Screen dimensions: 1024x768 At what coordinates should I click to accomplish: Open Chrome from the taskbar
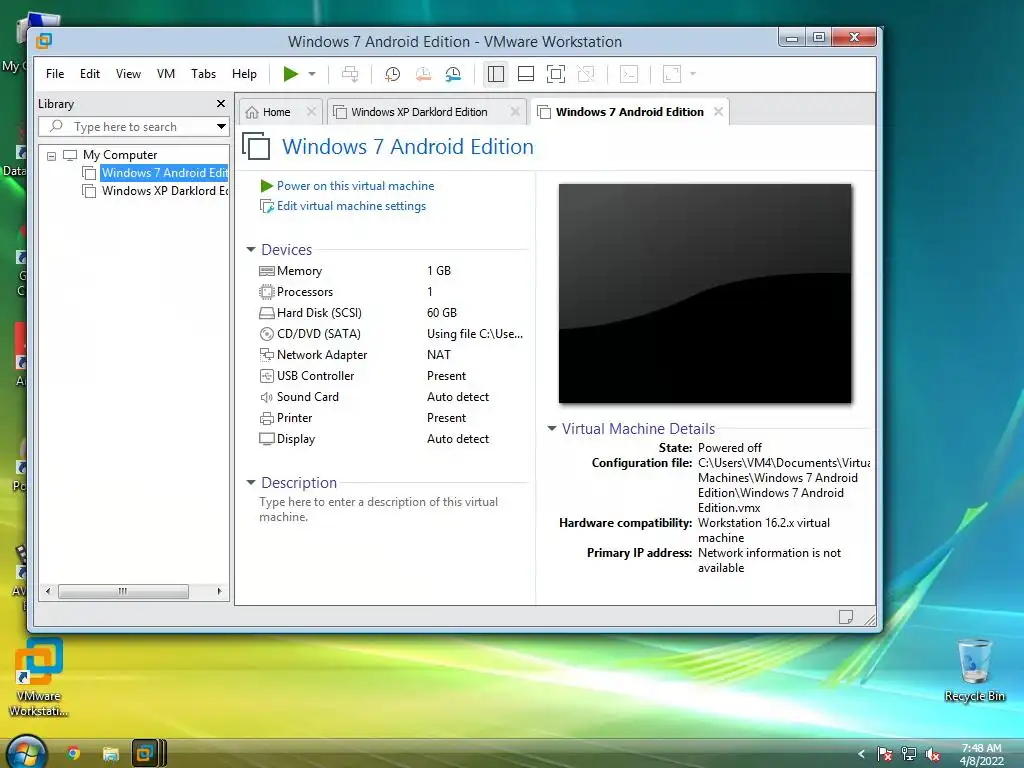click(x=74, y=754)
